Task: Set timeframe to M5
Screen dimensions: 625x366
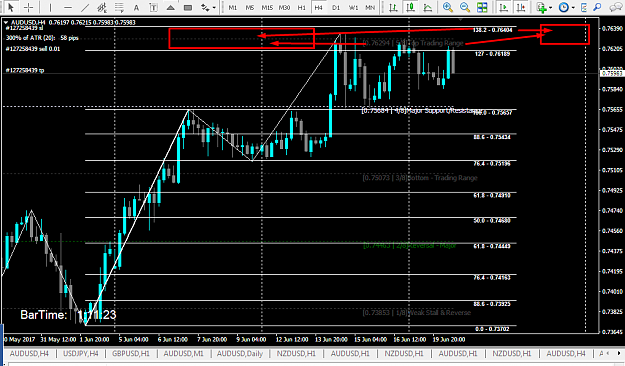Action: click(x=250, y=8)
